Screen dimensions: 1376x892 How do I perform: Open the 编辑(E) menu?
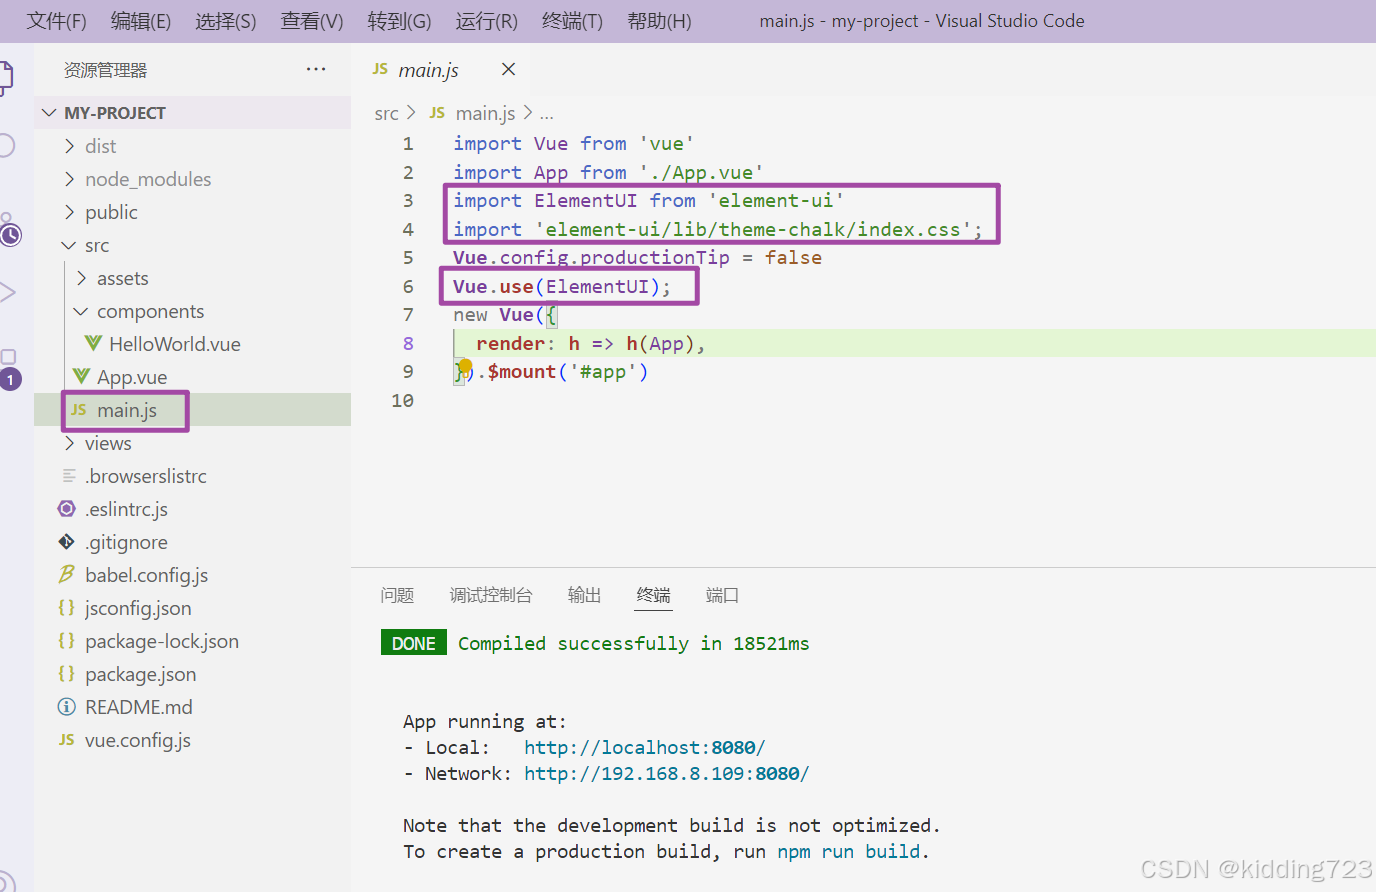pyautogui.click(x=140, y=21)
